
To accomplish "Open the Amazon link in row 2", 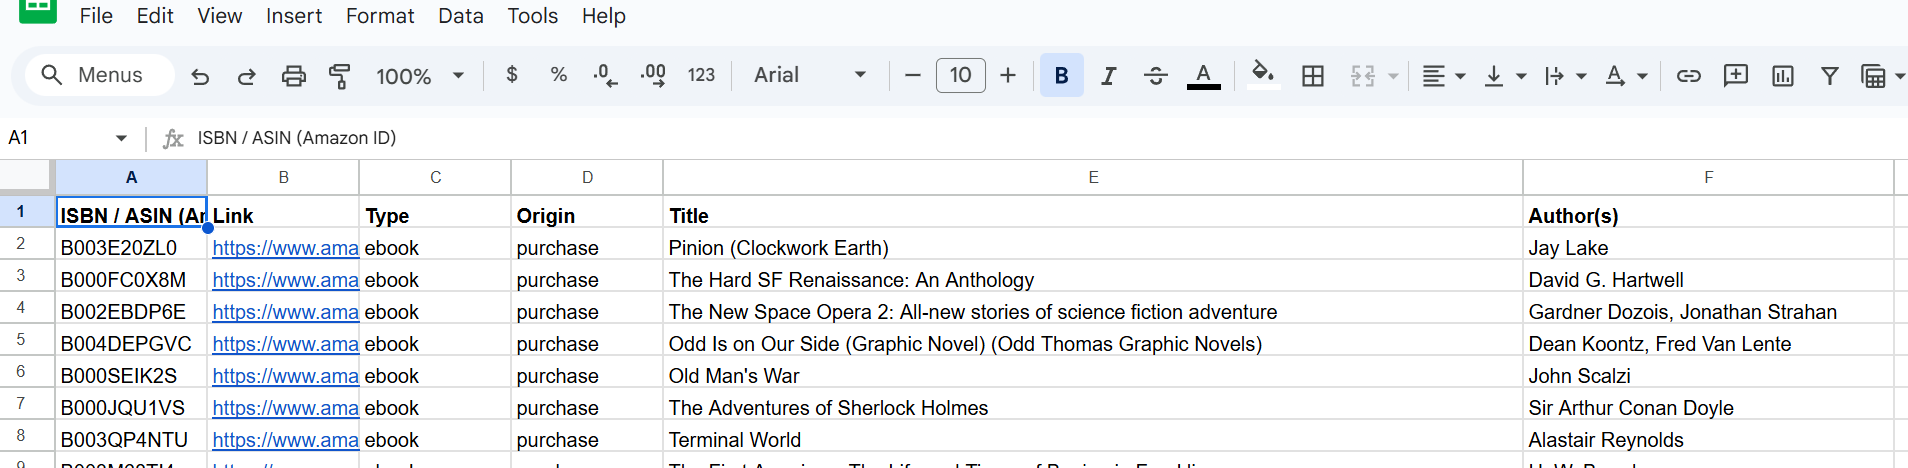I will pos(285,248).
